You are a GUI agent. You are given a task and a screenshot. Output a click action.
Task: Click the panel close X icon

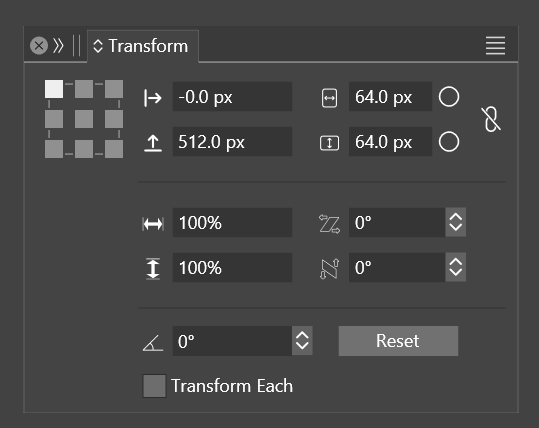point(39,45)
